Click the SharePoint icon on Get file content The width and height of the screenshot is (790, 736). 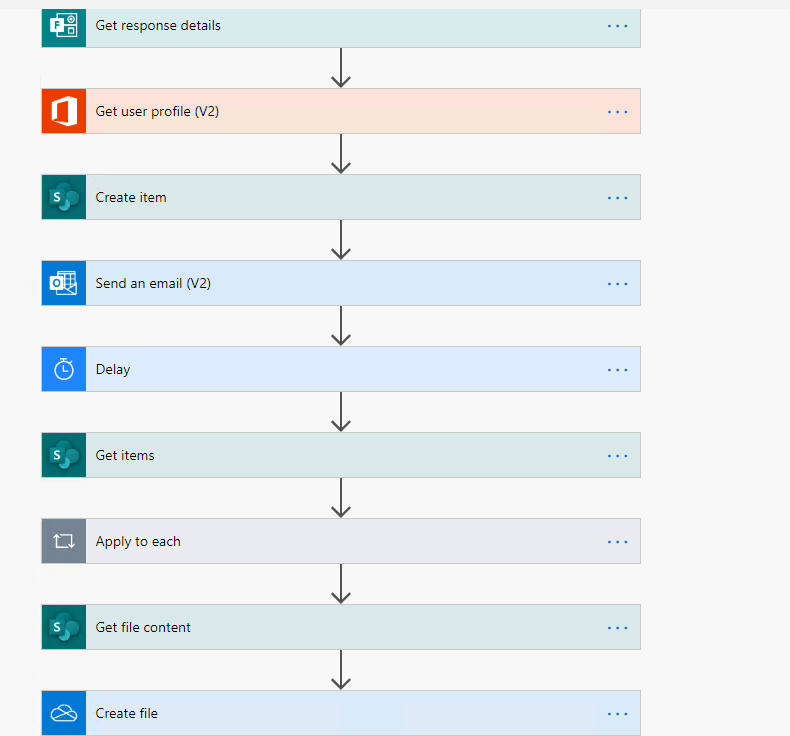click(63, 627)
